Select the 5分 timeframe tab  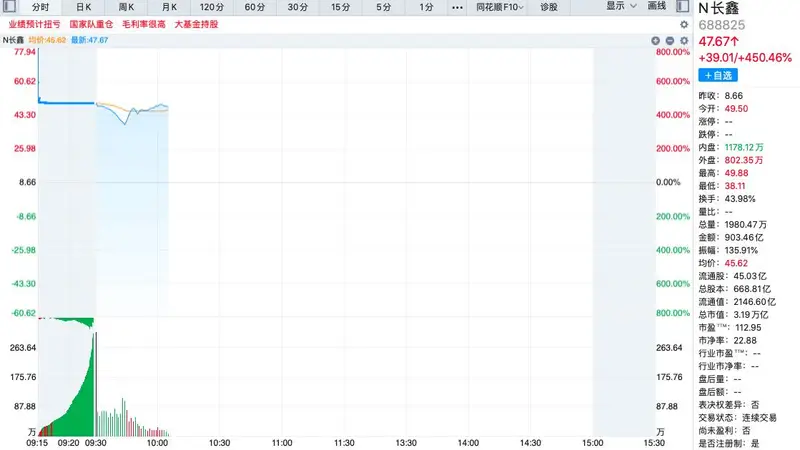pos(383,7)
